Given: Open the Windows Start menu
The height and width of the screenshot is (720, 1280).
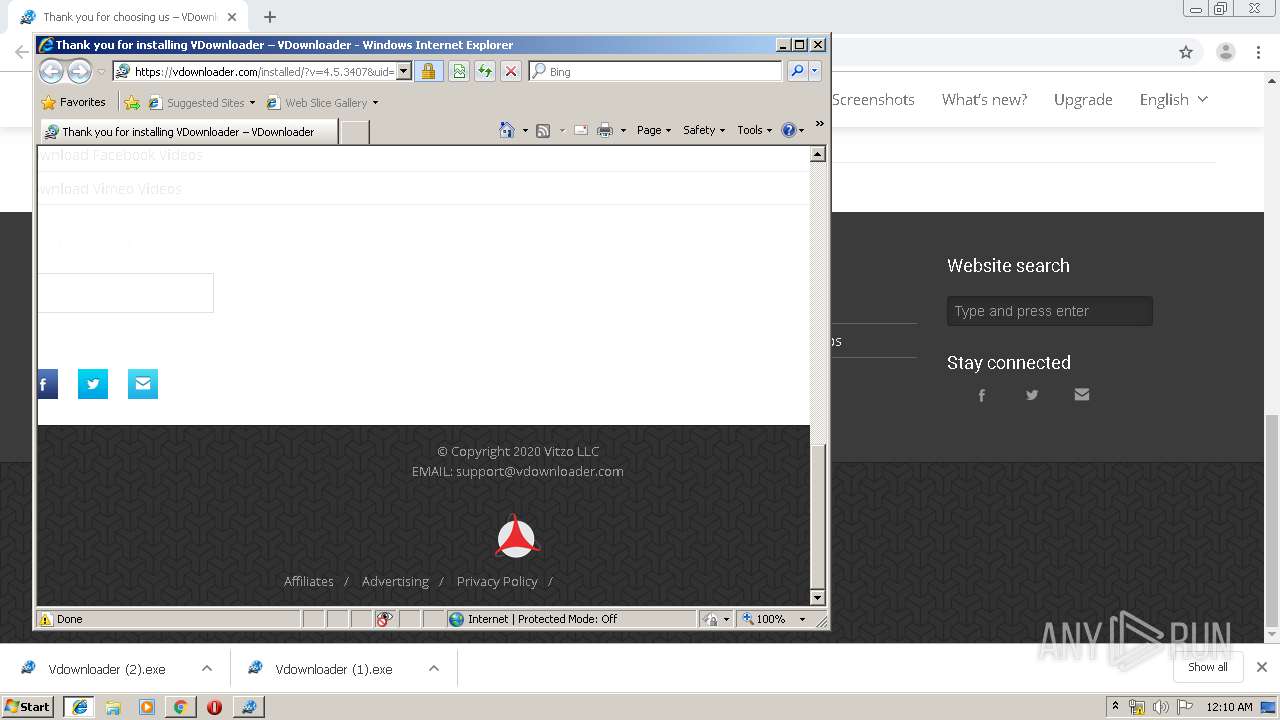Looking at the screenshot, I should click(x=28, y=706).
